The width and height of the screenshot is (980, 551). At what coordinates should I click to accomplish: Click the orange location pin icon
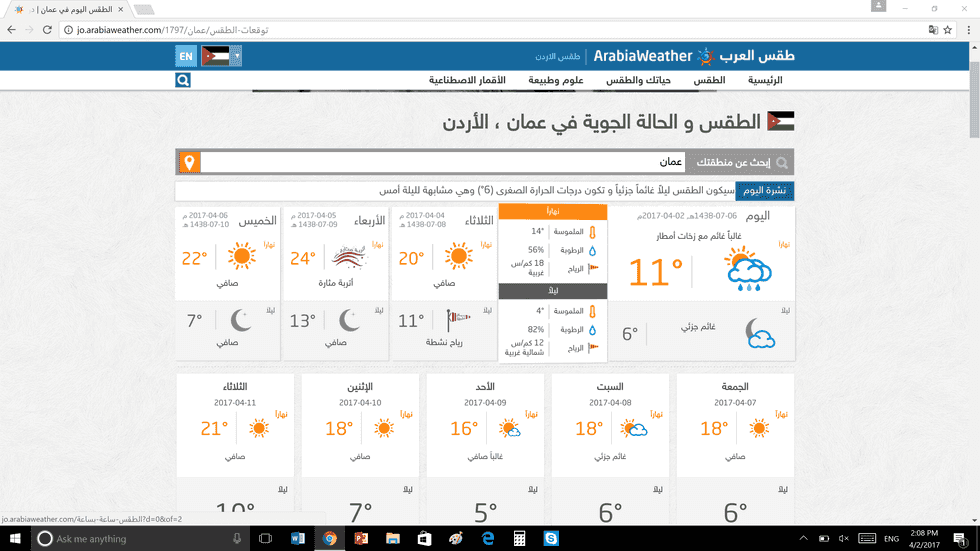(188, 162)
